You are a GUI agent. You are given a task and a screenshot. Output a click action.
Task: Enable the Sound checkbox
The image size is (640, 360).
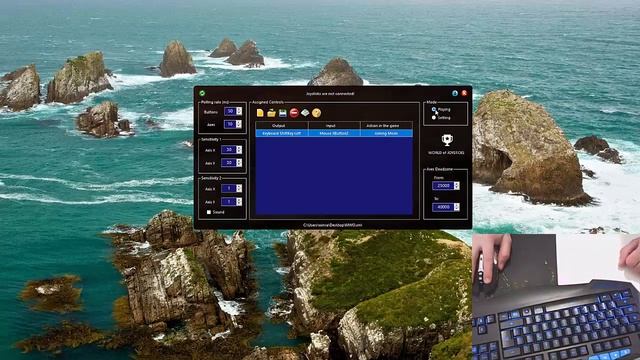pos(209,212)
